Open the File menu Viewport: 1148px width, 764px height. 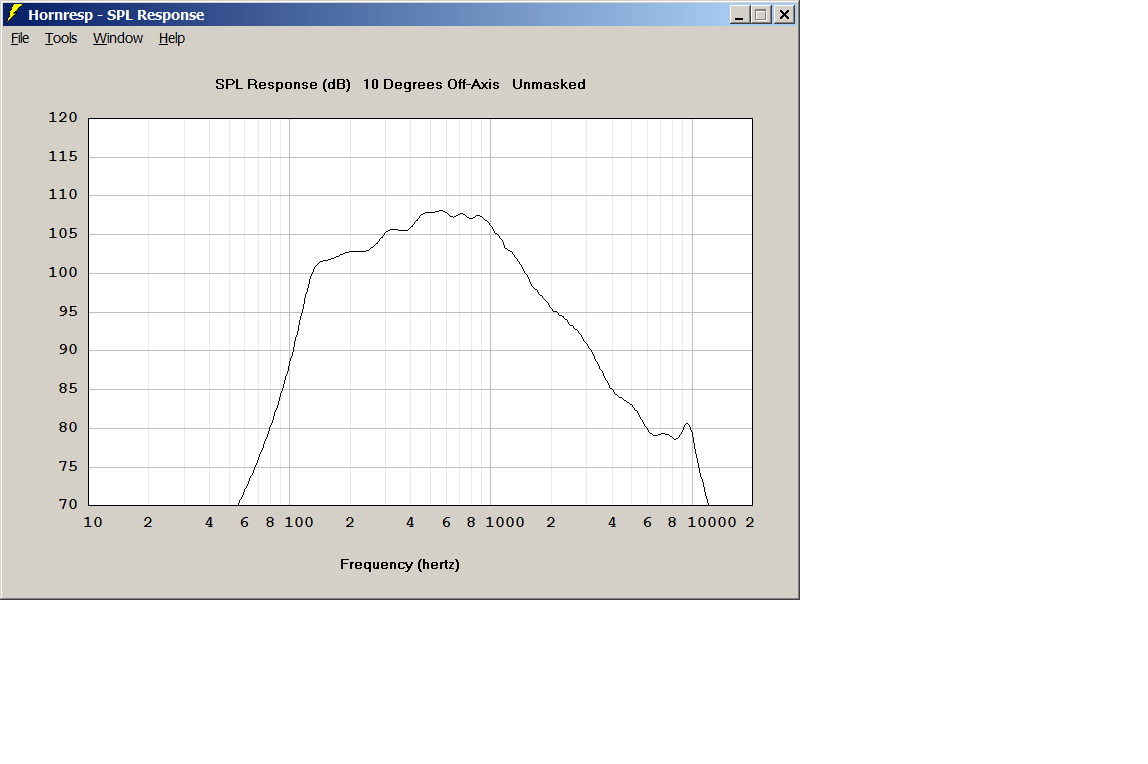20,38
